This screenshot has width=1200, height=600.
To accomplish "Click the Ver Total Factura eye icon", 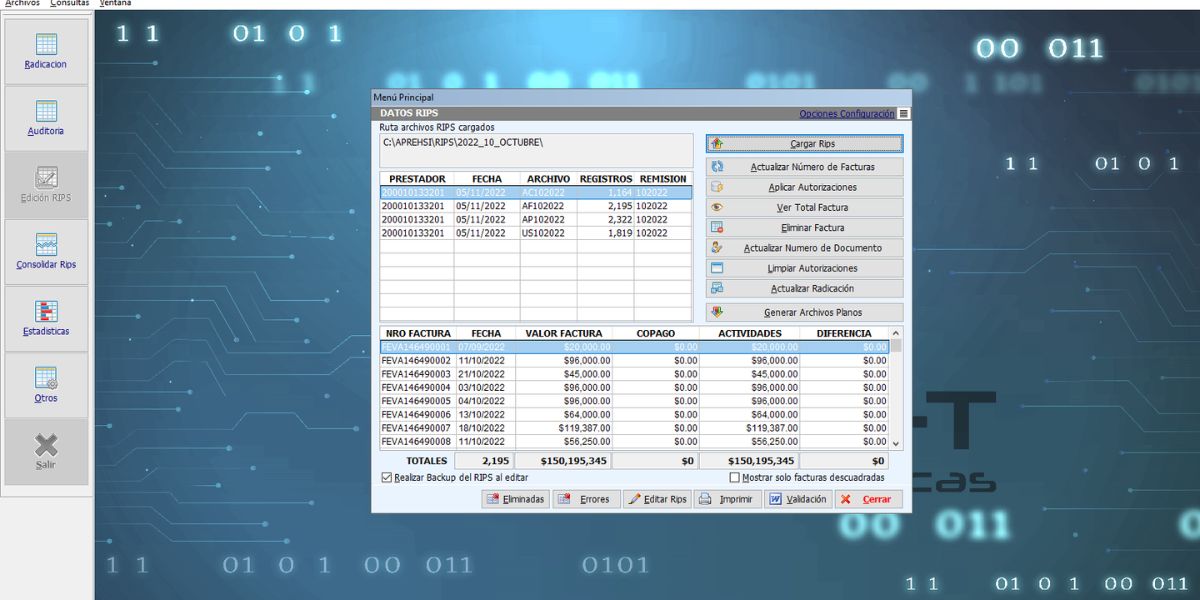I will (716, 208).
